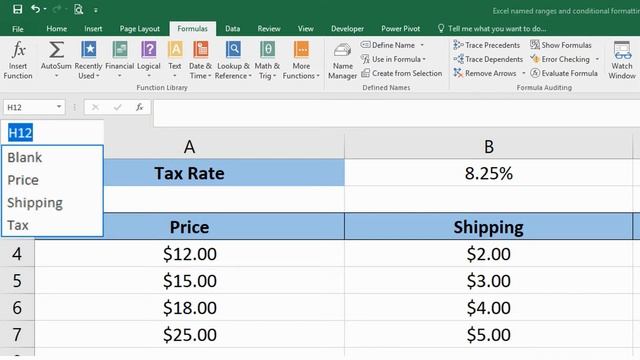The height and width of the screenshot is (360, 640).
Task: Click Remove Arrows
Action: coord(485,73)
